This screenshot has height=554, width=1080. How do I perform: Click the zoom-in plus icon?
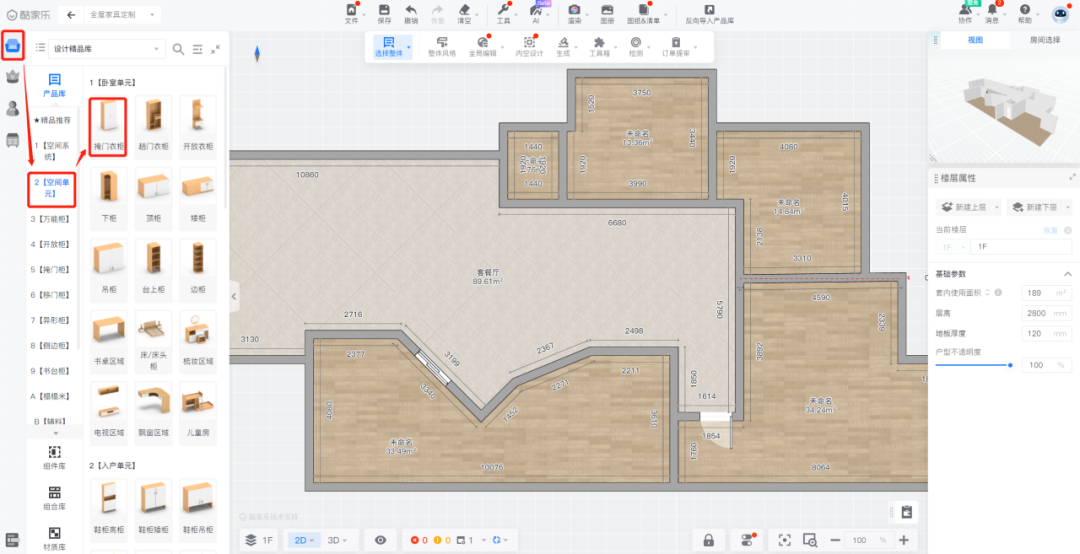pos(904,540)
